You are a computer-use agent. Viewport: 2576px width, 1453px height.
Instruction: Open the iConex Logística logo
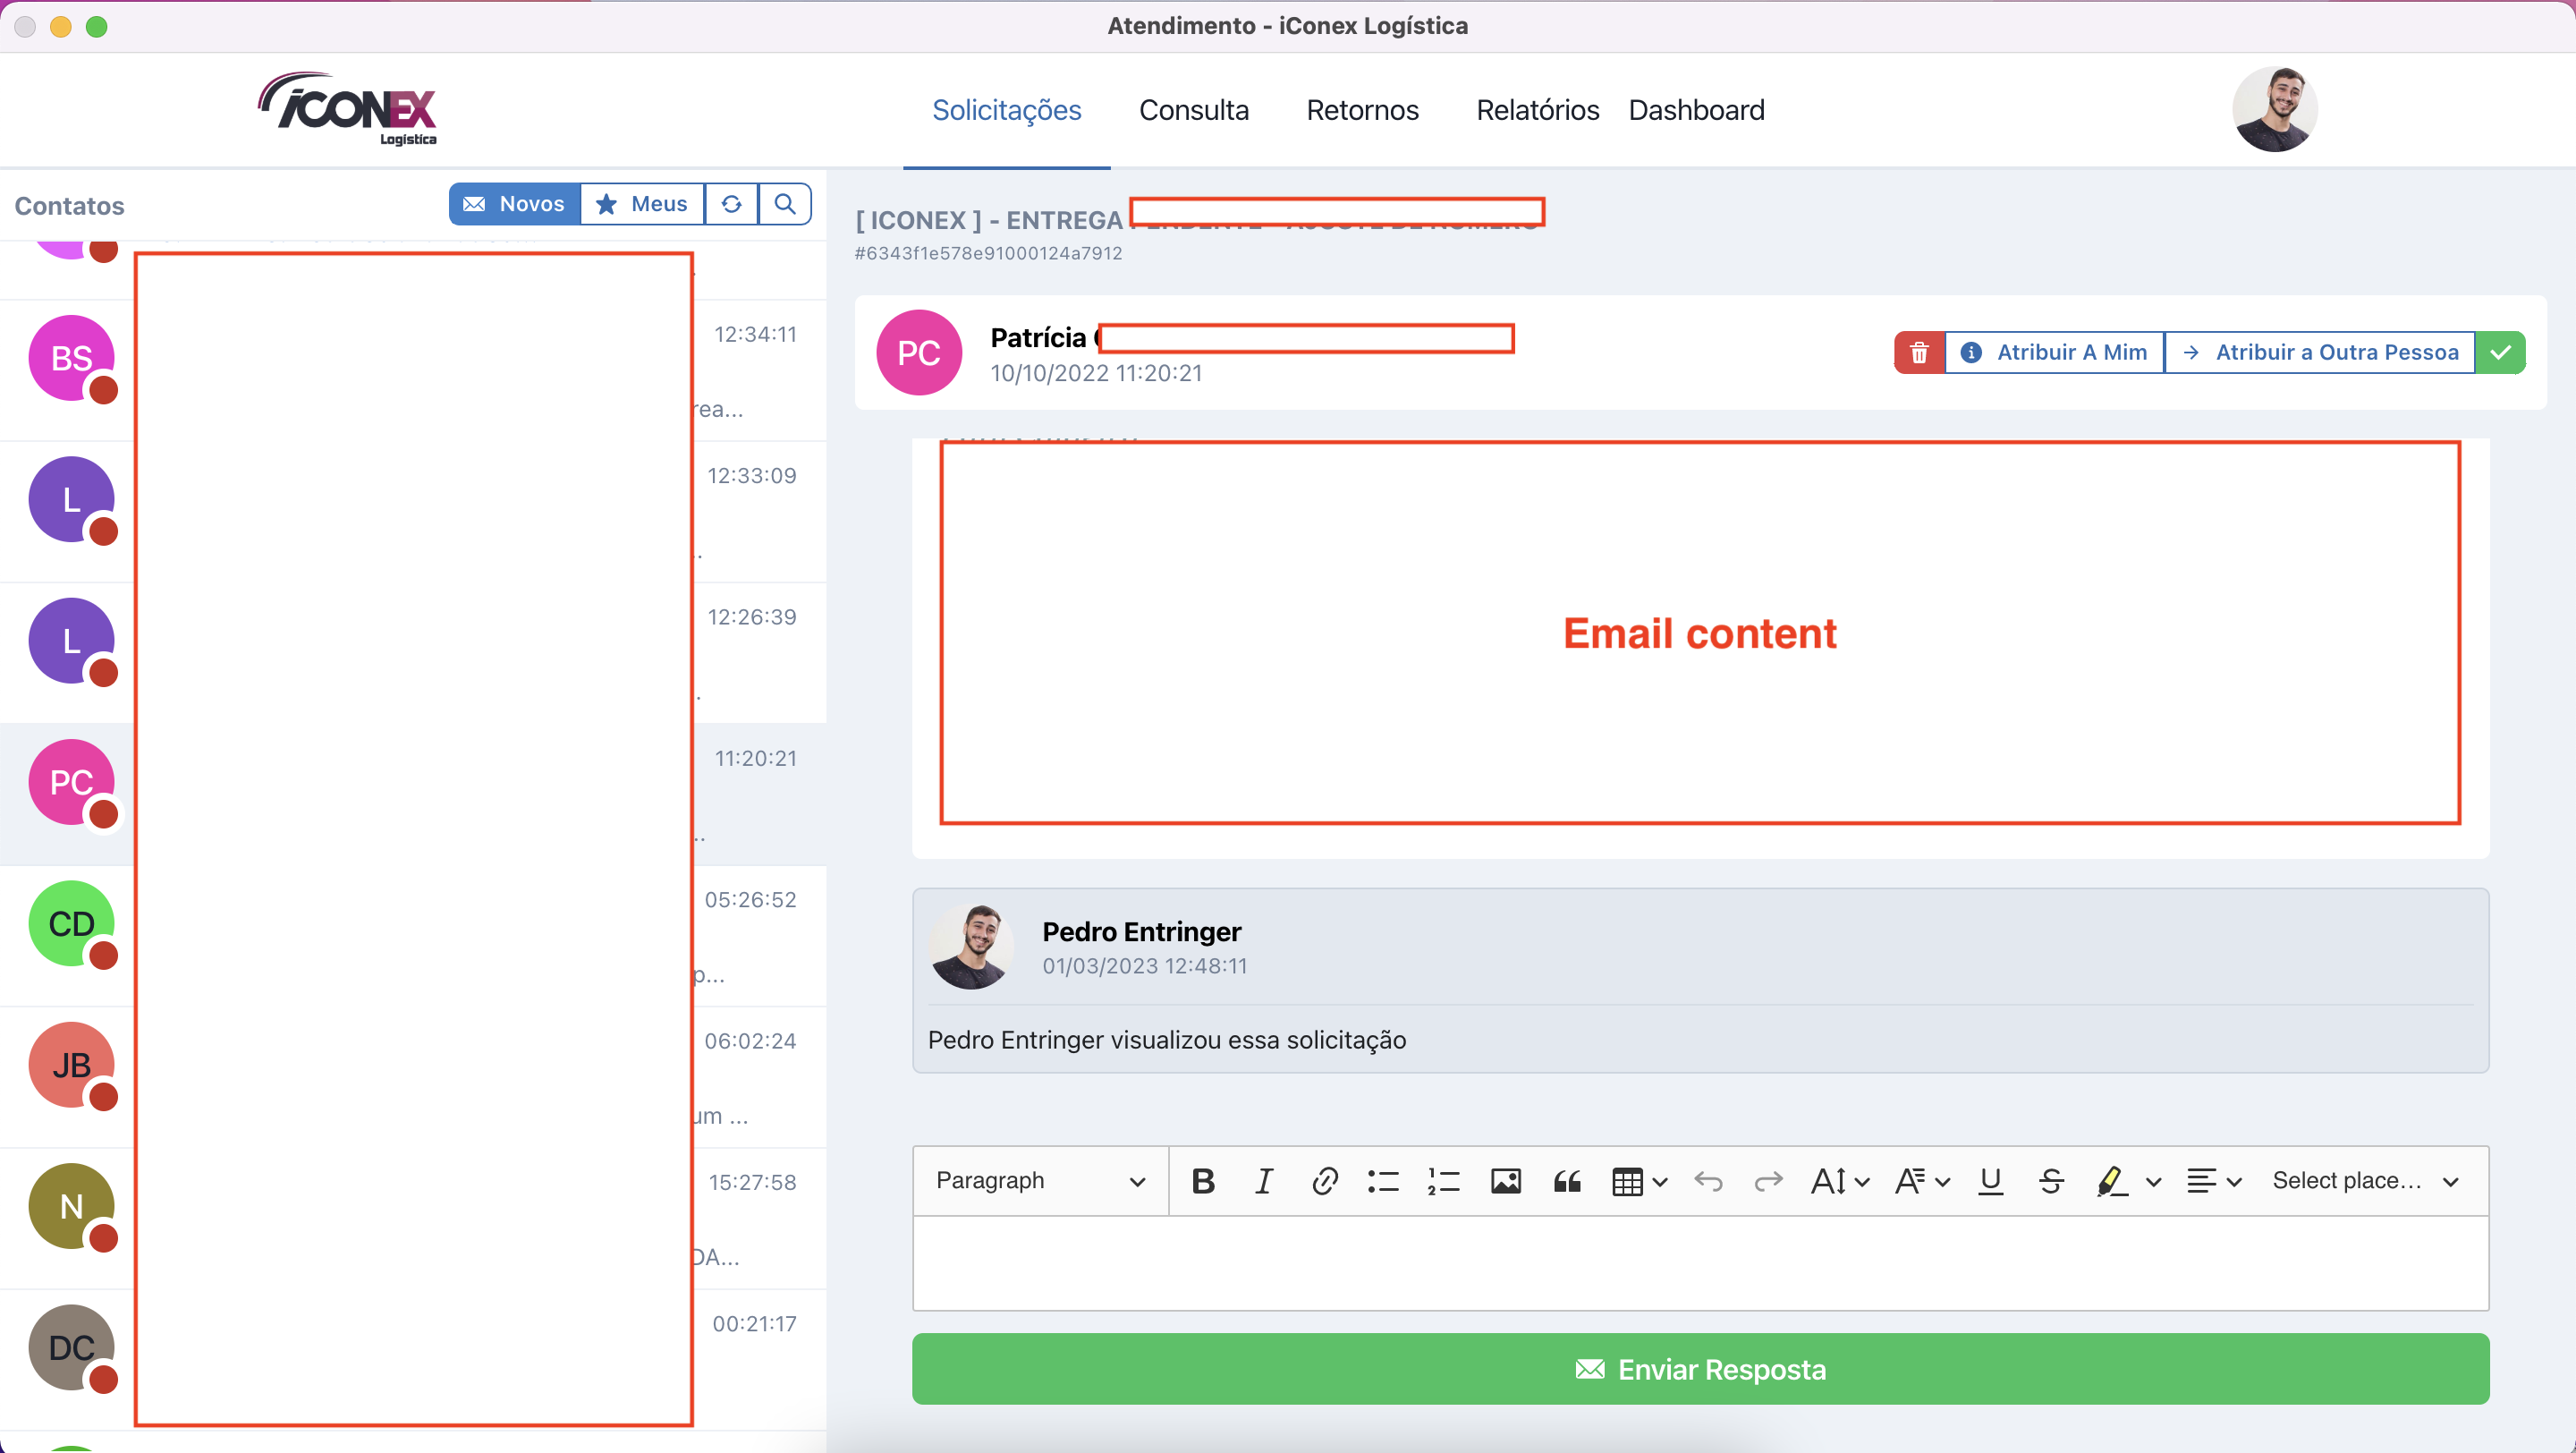(x=349, y=109)
